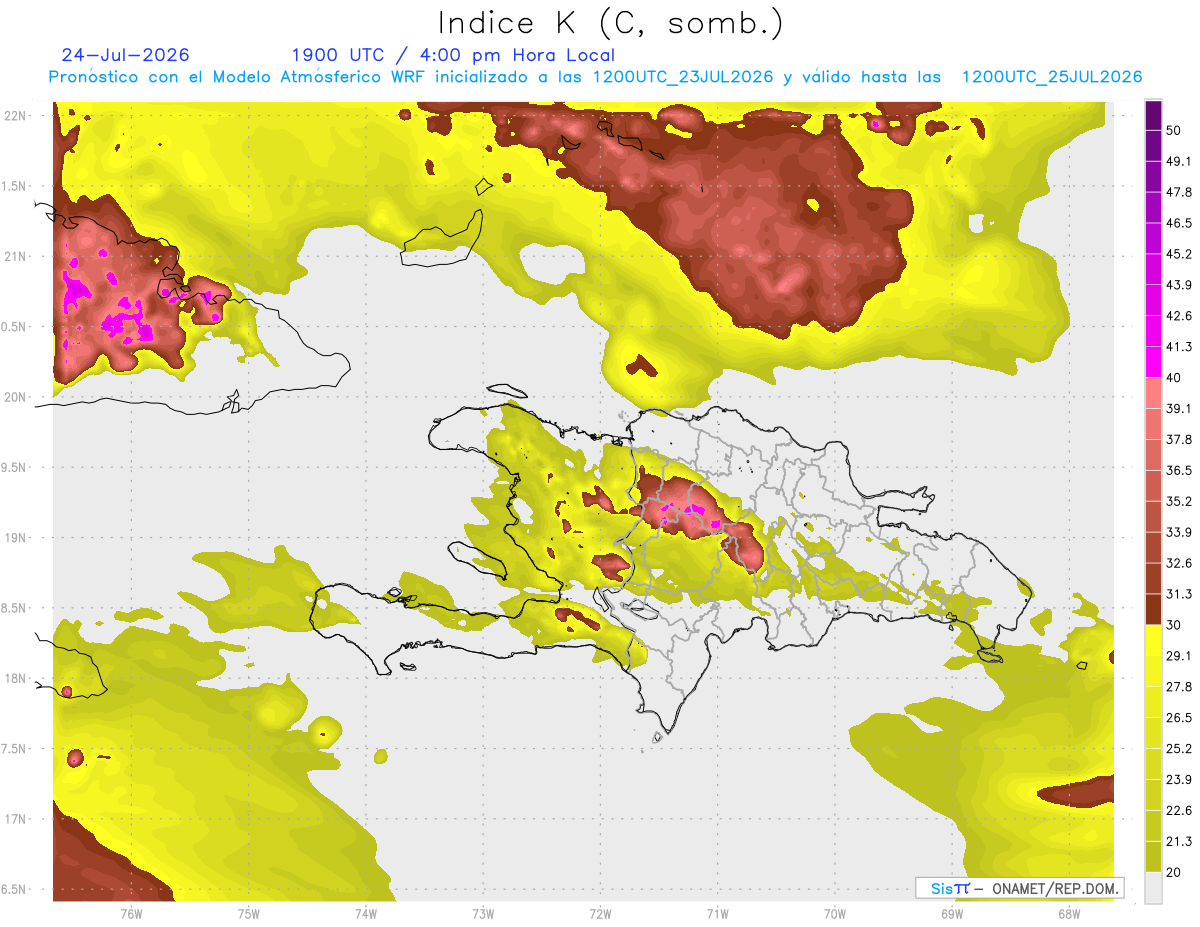Image resolution: width=1200 pixels, height=927 pixels.
Task: Click the legend value "21.3"
Action: 1179,841
